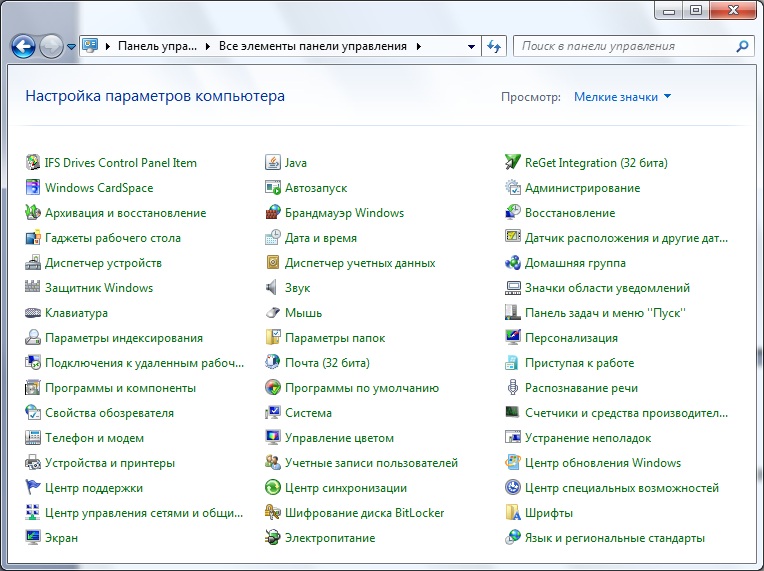This screenshot has height=571, width=764.
Task: Click the Java icon
Action: tap(273, 163)
